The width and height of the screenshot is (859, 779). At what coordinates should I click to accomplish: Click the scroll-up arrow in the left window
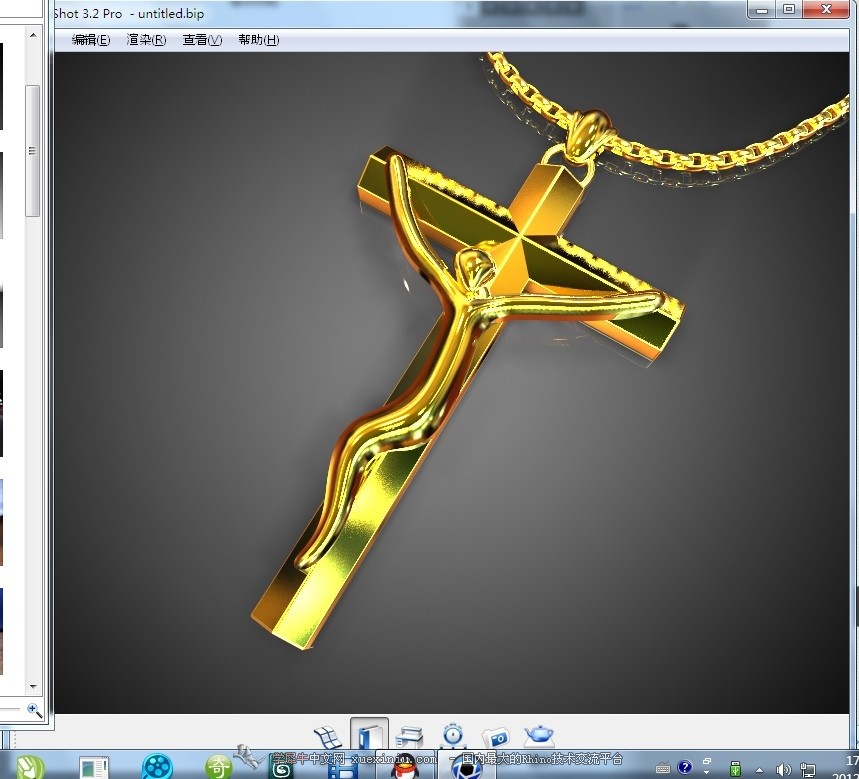[33, 35]
